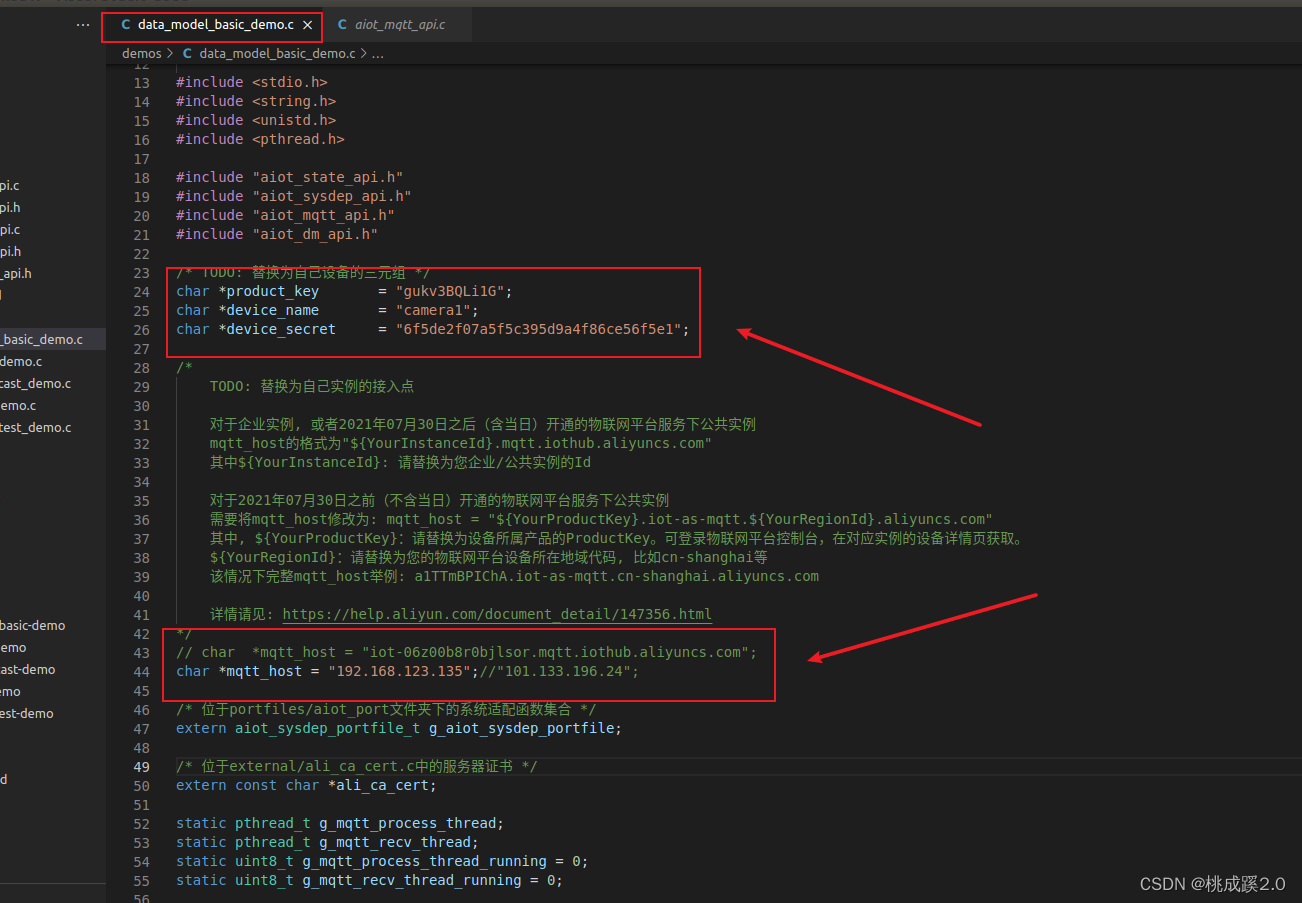Click the #include <unistd.h> line
1302x903 pixels.
pos(256,120)
